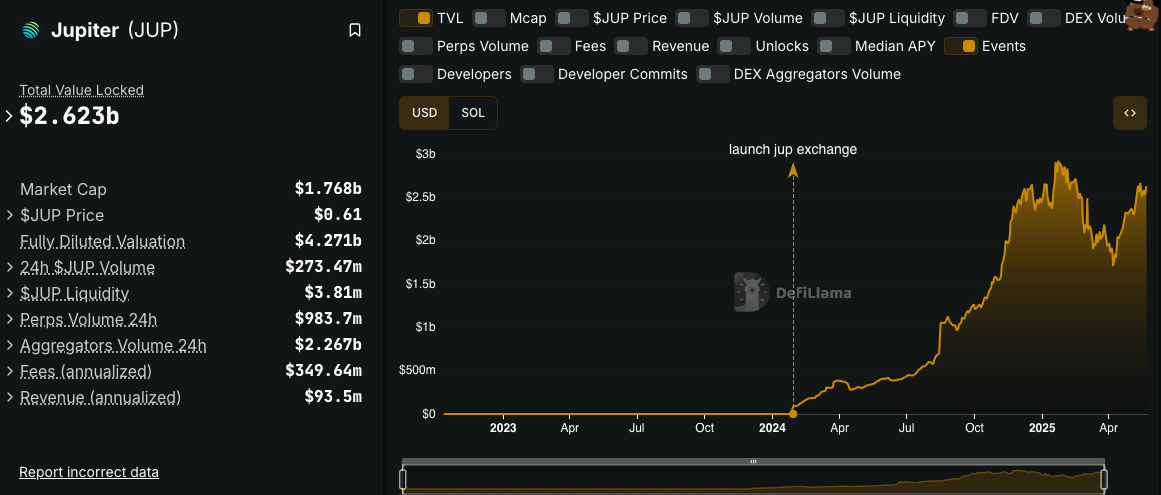This screenshot has width=1161, height=495.
Task: Click the Report incorrect data link
Action: (x=89, y=472)
